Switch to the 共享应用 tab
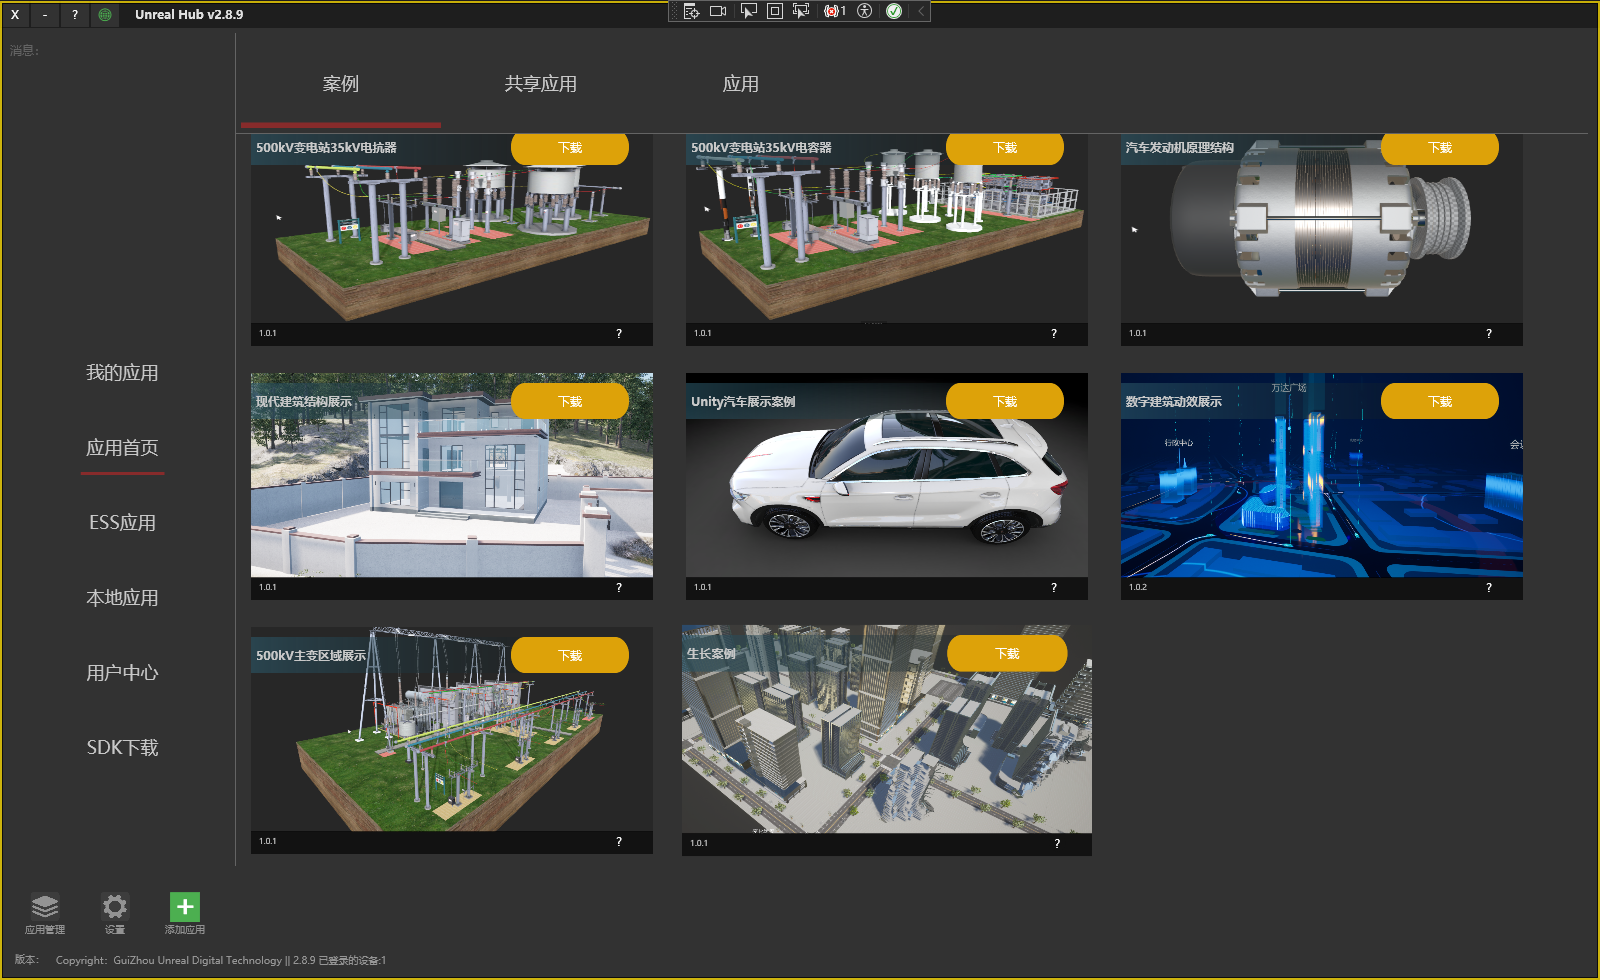Image resolution: width=1600 pixels, height=980 pixels. [x=540, y=84]
